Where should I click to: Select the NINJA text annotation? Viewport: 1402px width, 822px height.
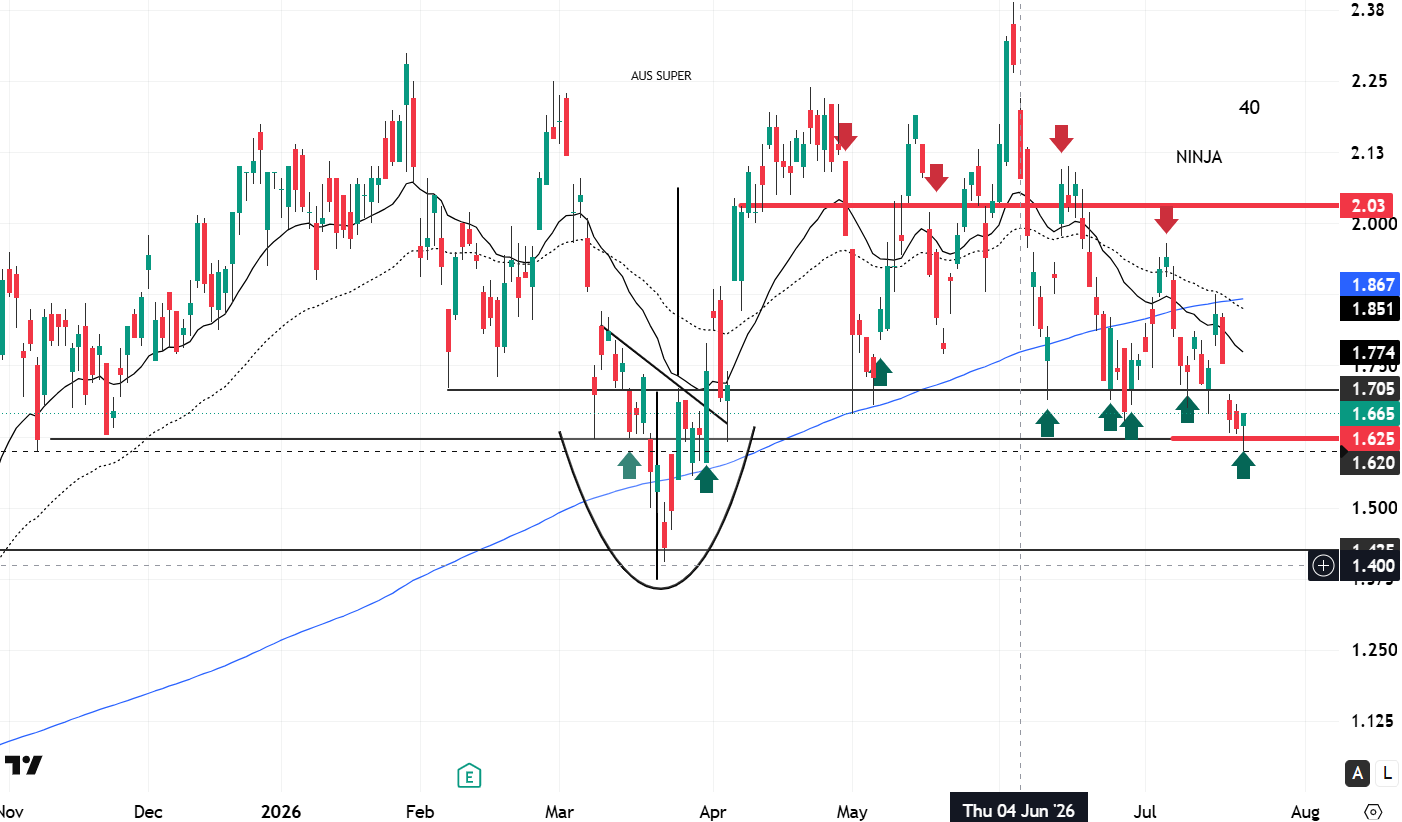(x=1199, y=157)
